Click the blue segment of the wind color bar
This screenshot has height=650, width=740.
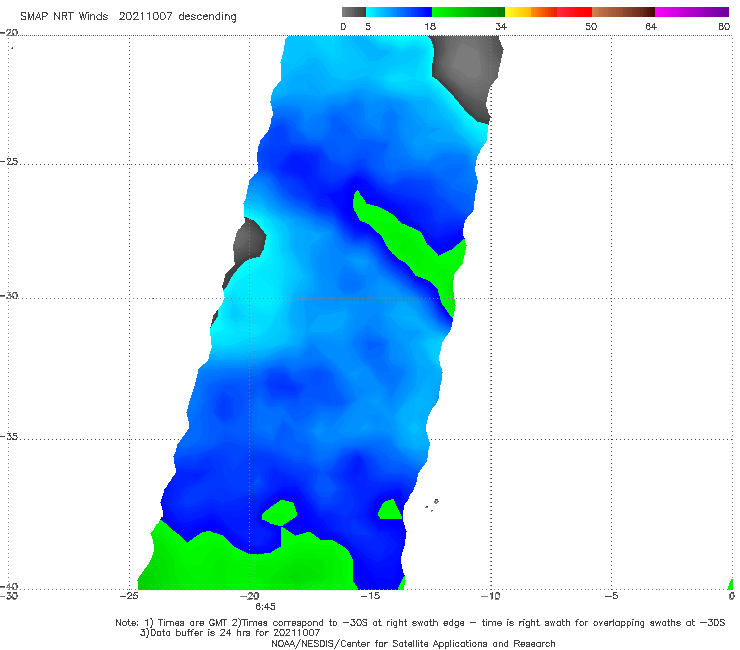tap(399, 12)
